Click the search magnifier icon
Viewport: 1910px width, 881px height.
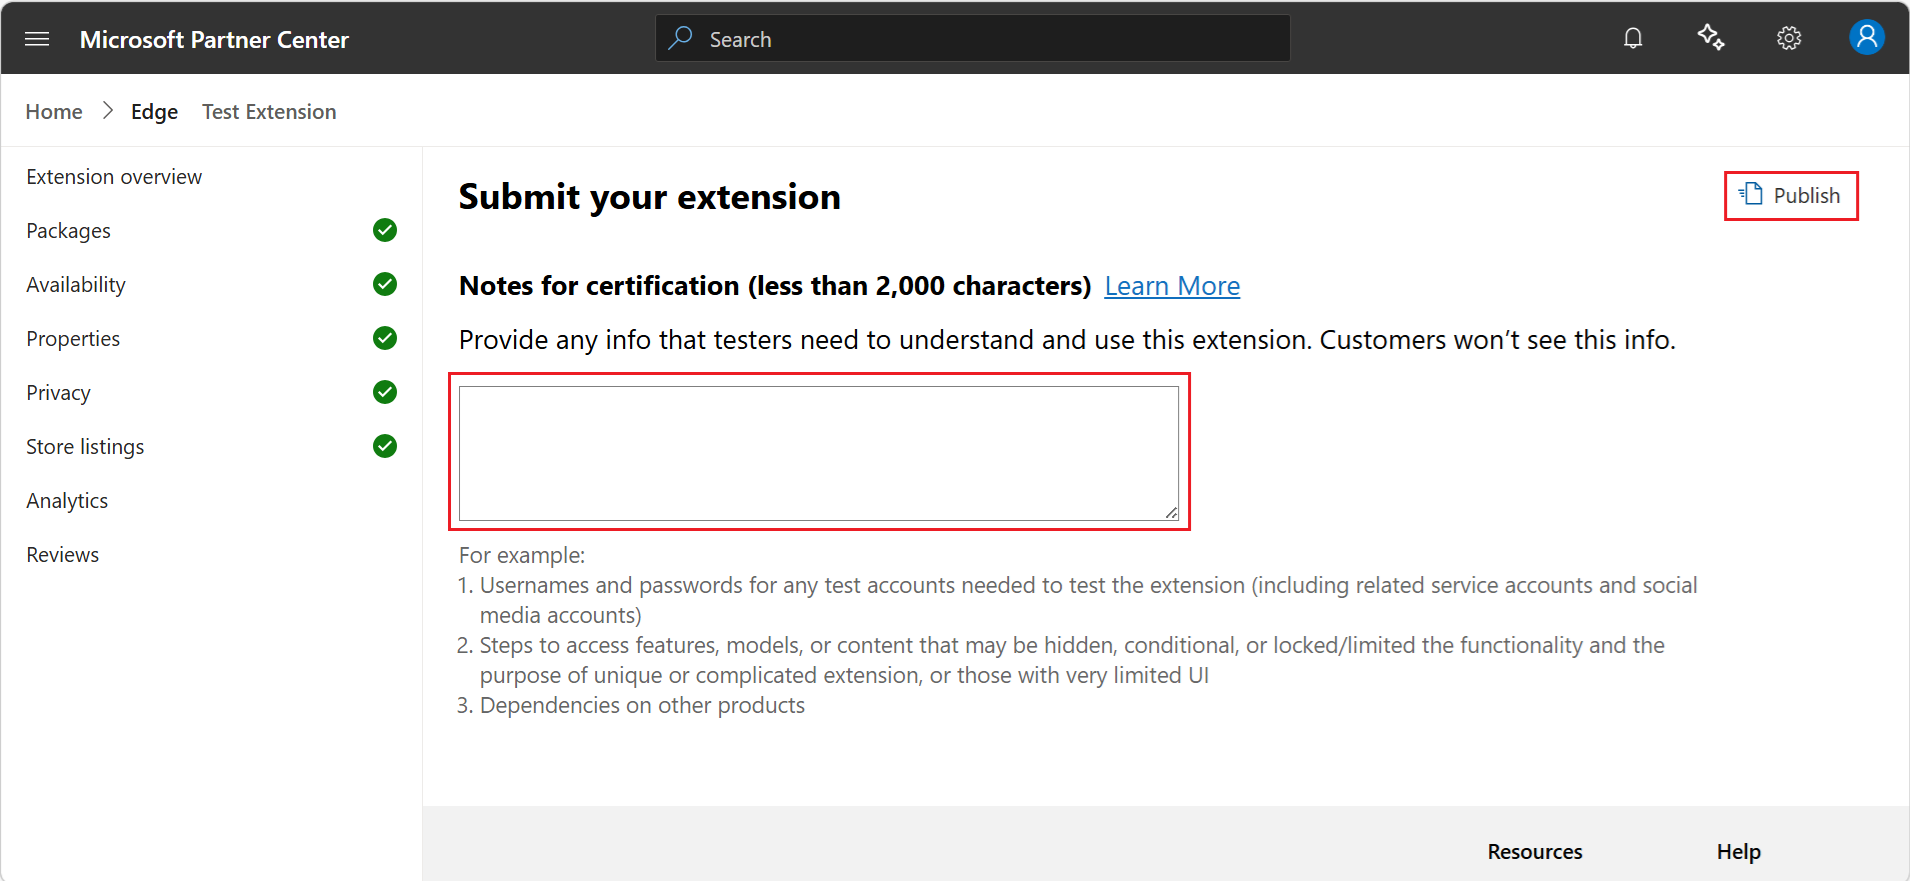pos(681,38)
